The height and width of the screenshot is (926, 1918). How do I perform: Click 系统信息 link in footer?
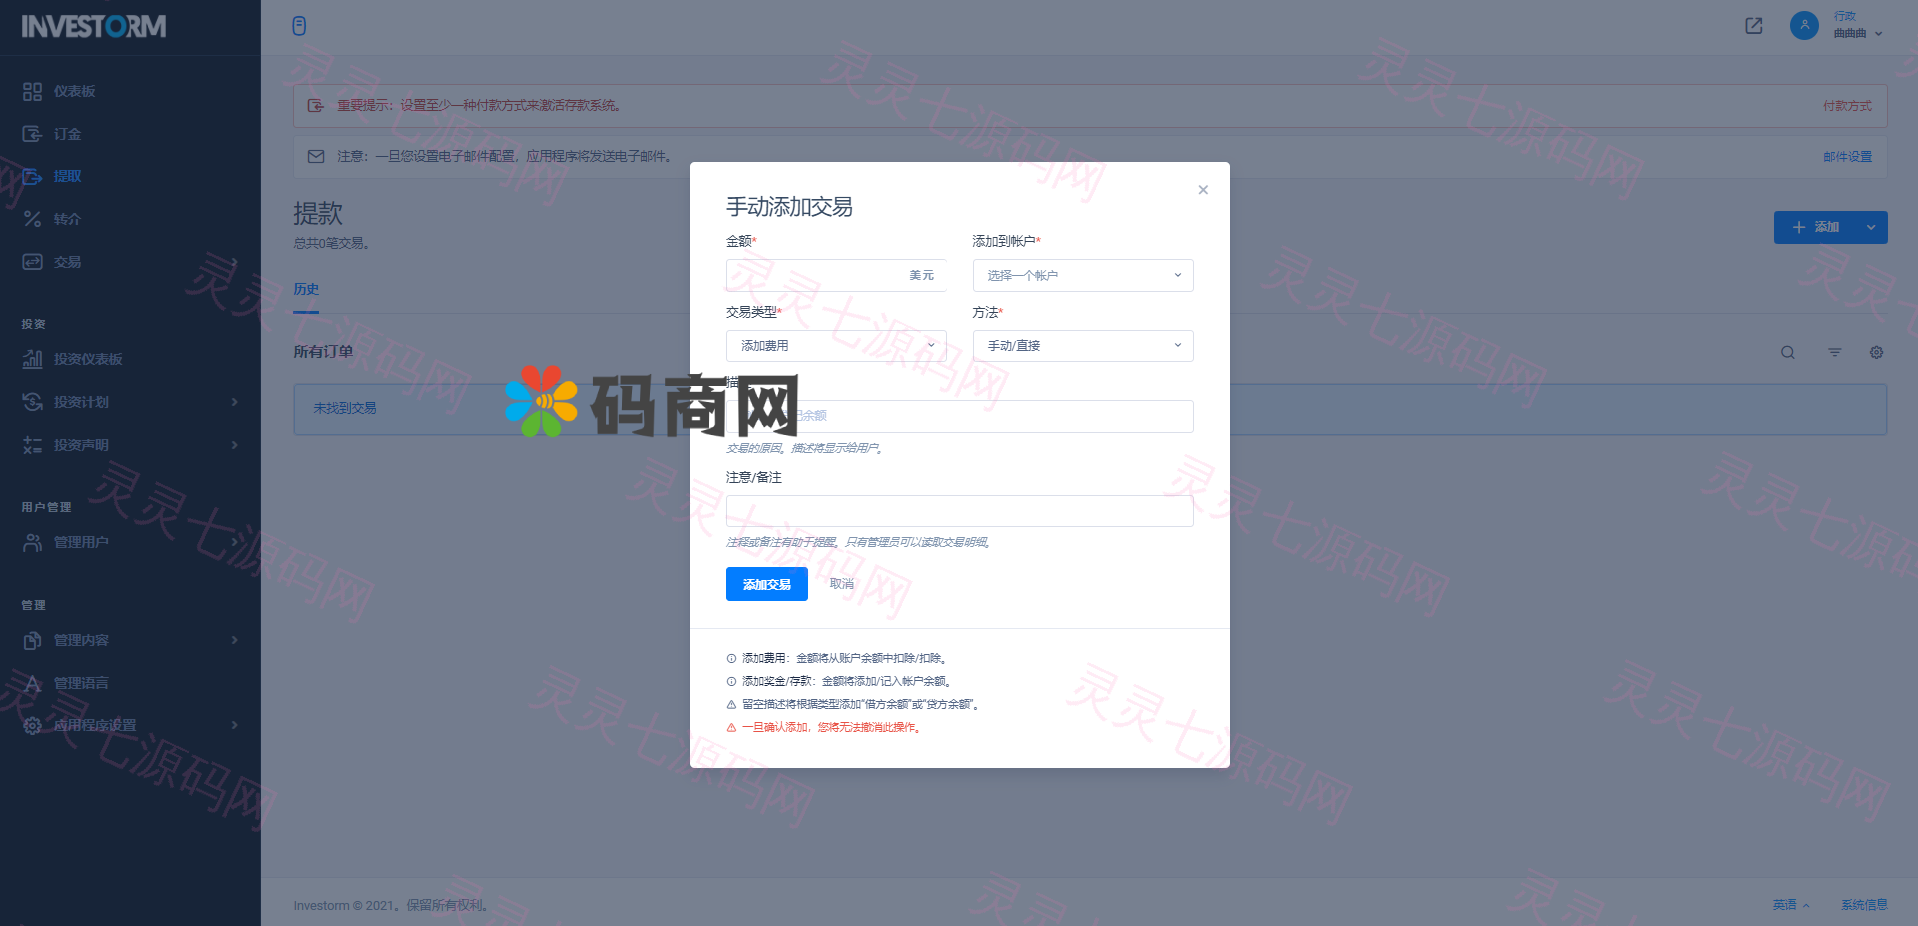point(1864,905)
